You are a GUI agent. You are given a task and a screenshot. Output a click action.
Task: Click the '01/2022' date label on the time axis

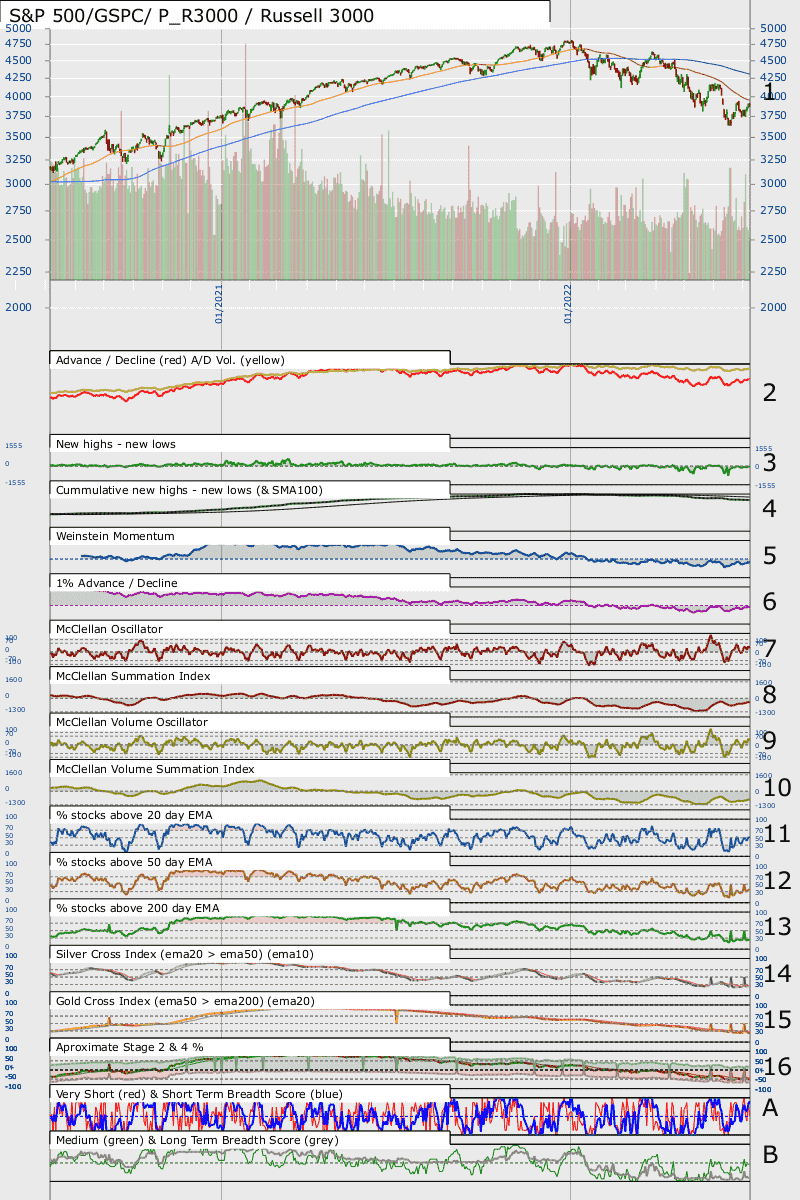pos(568,303)
